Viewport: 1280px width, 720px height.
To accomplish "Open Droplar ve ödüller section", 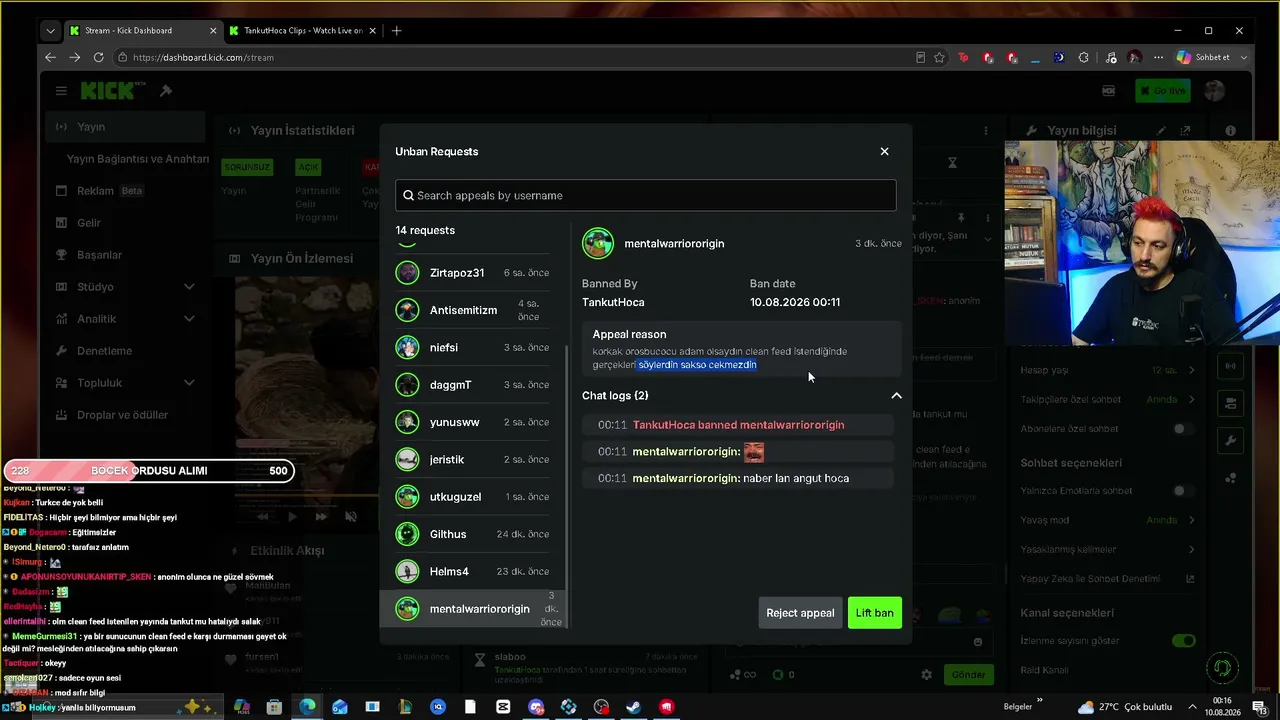I will click(x=125, y=415).
